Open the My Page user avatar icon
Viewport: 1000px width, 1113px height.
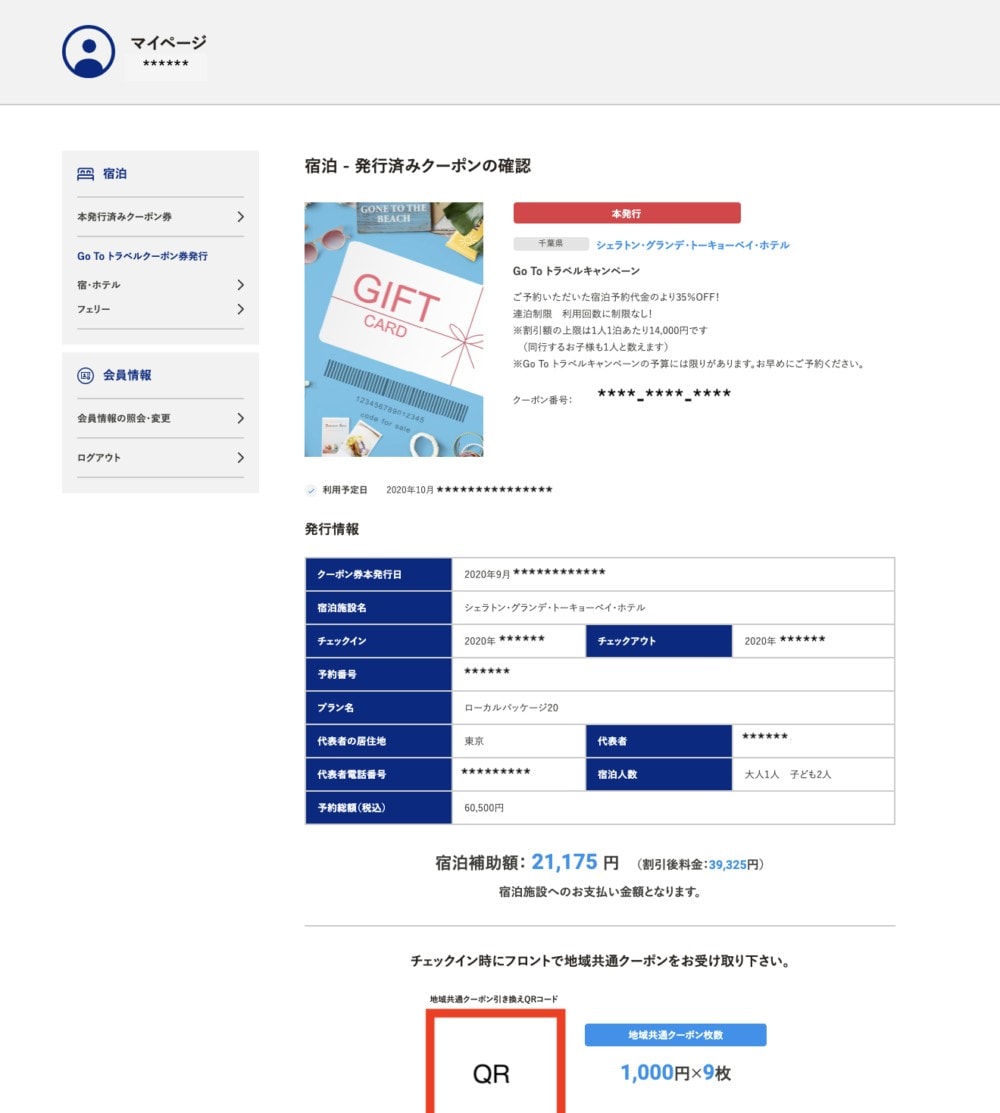(x=89, y=52)
